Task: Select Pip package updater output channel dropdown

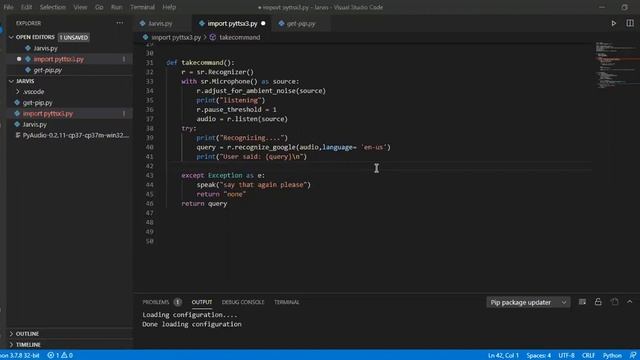Action: point(528,302)
